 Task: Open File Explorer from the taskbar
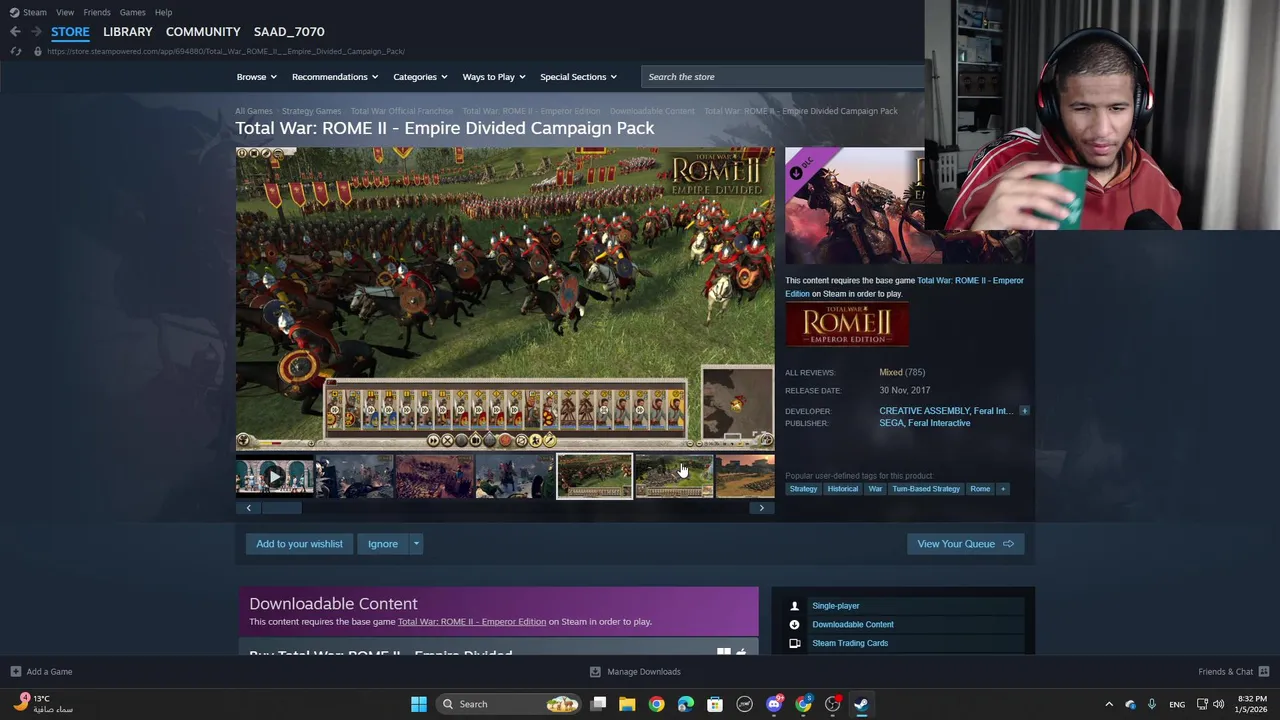click(627, 704)
